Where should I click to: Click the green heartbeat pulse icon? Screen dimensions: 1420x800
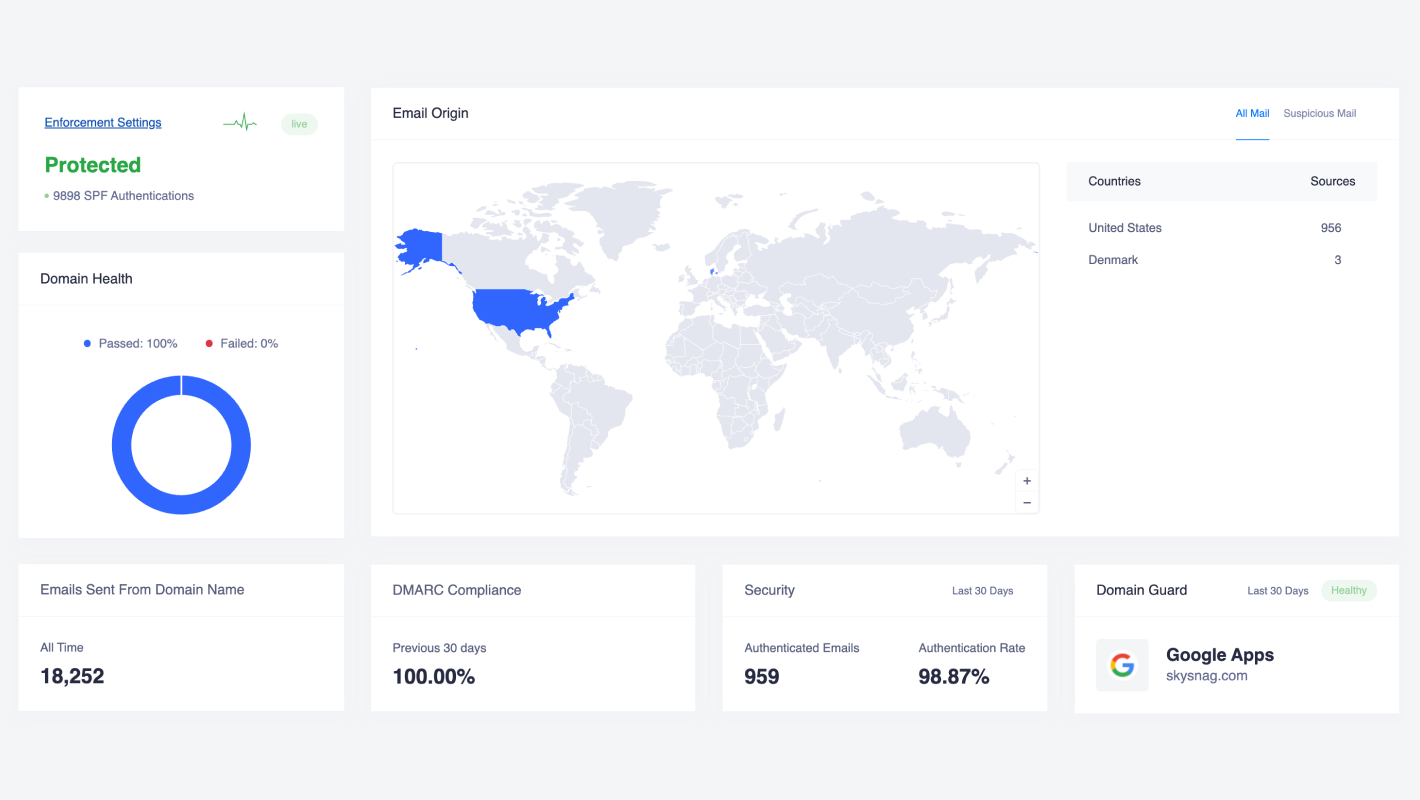point(240,123)
